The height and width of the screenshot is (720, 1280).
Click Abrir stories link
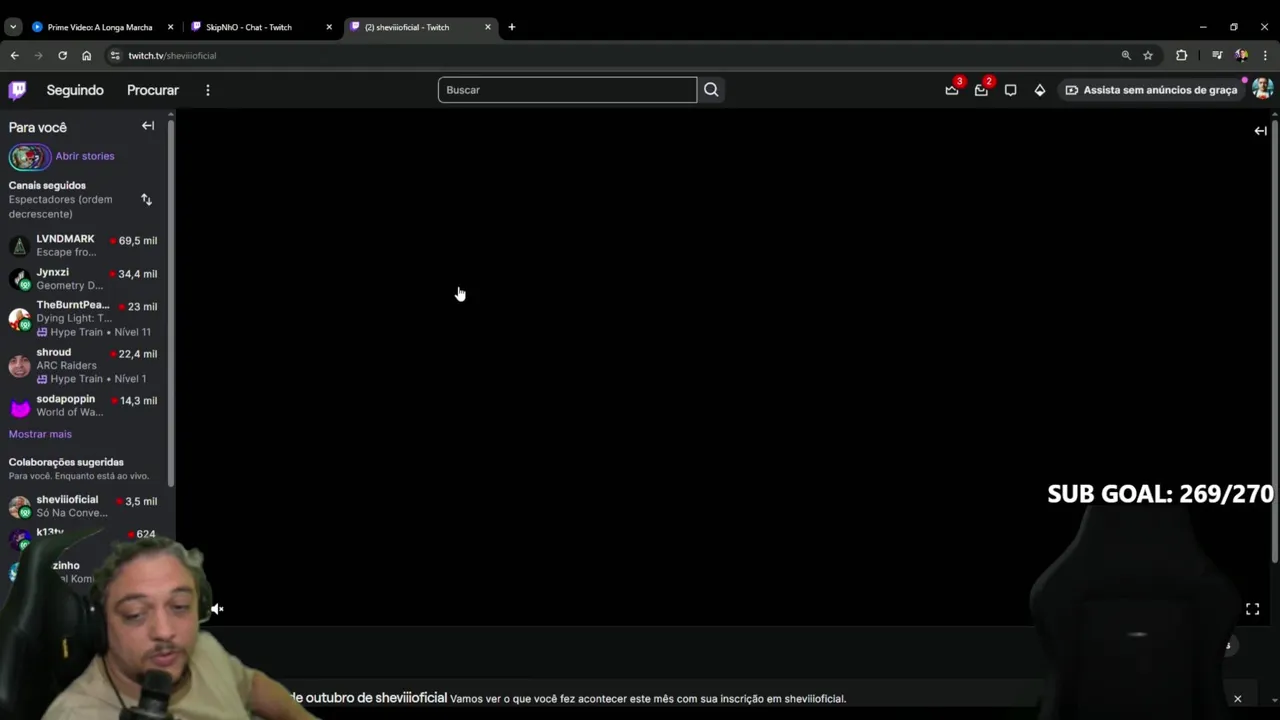coord(85,156)
